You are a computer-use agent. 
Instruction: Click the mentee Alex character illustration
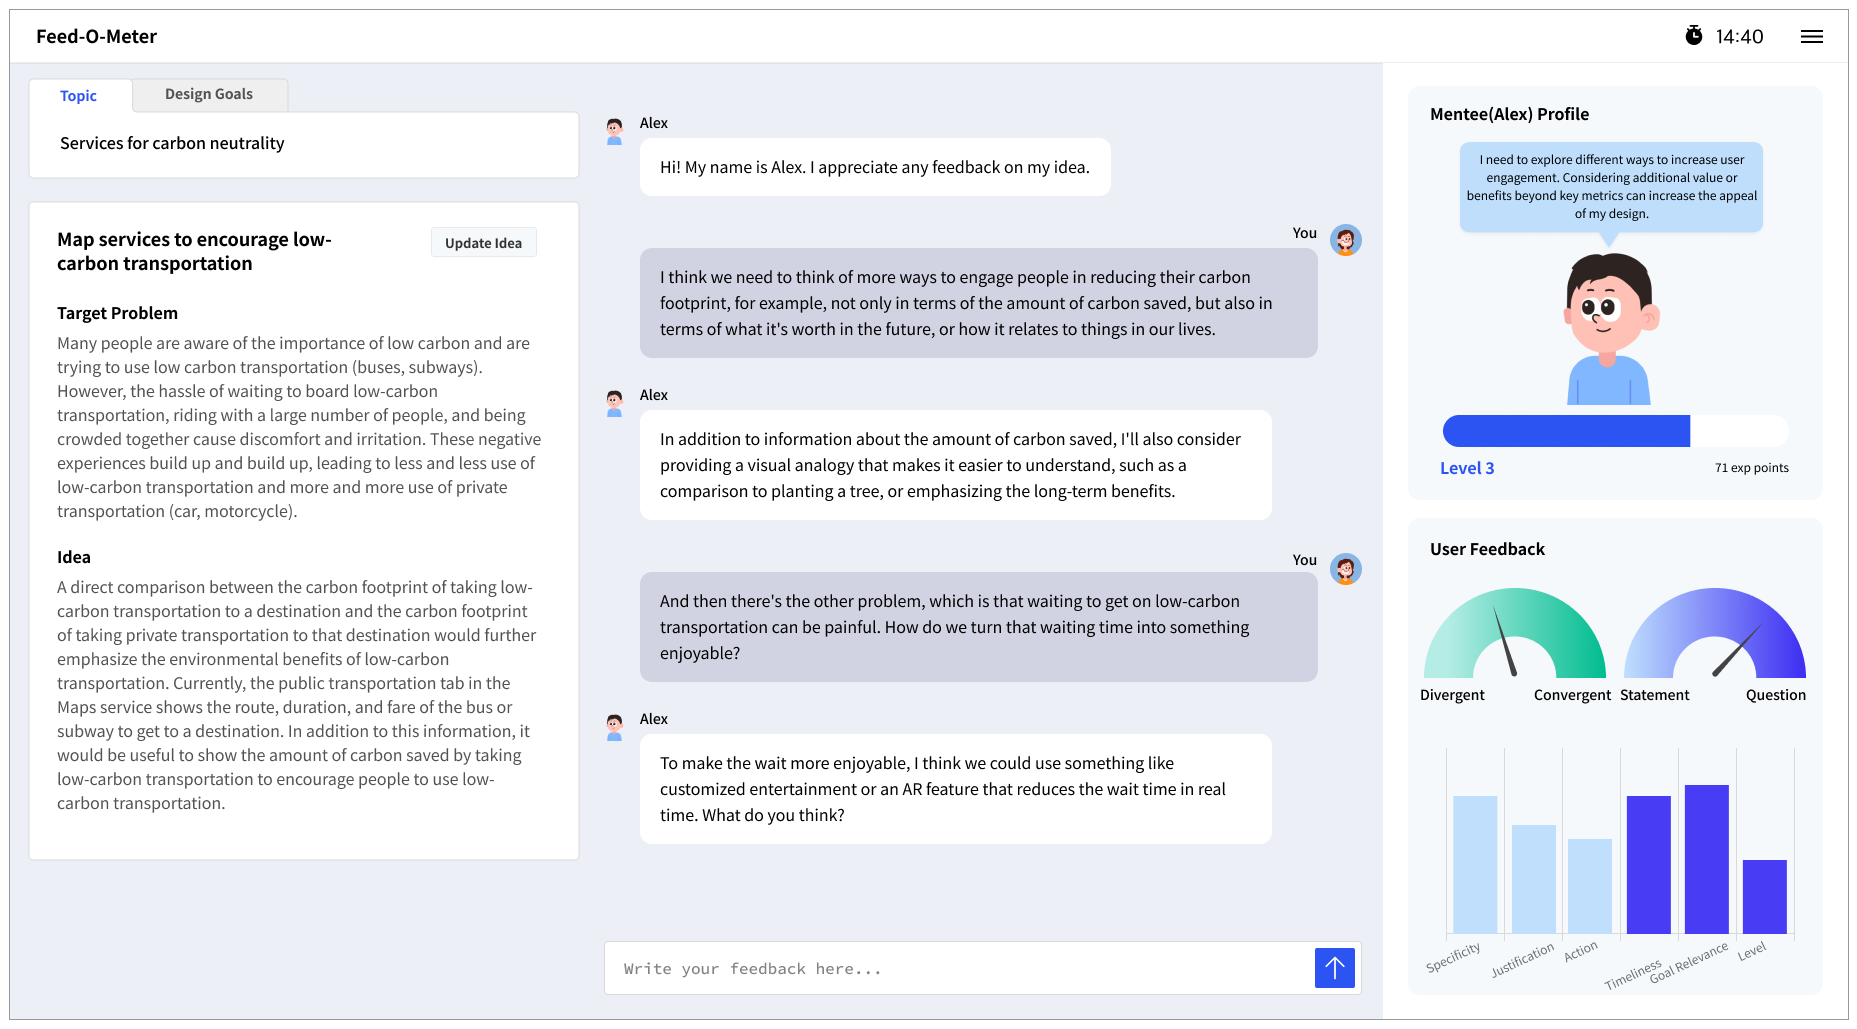tap(1609, 327)
